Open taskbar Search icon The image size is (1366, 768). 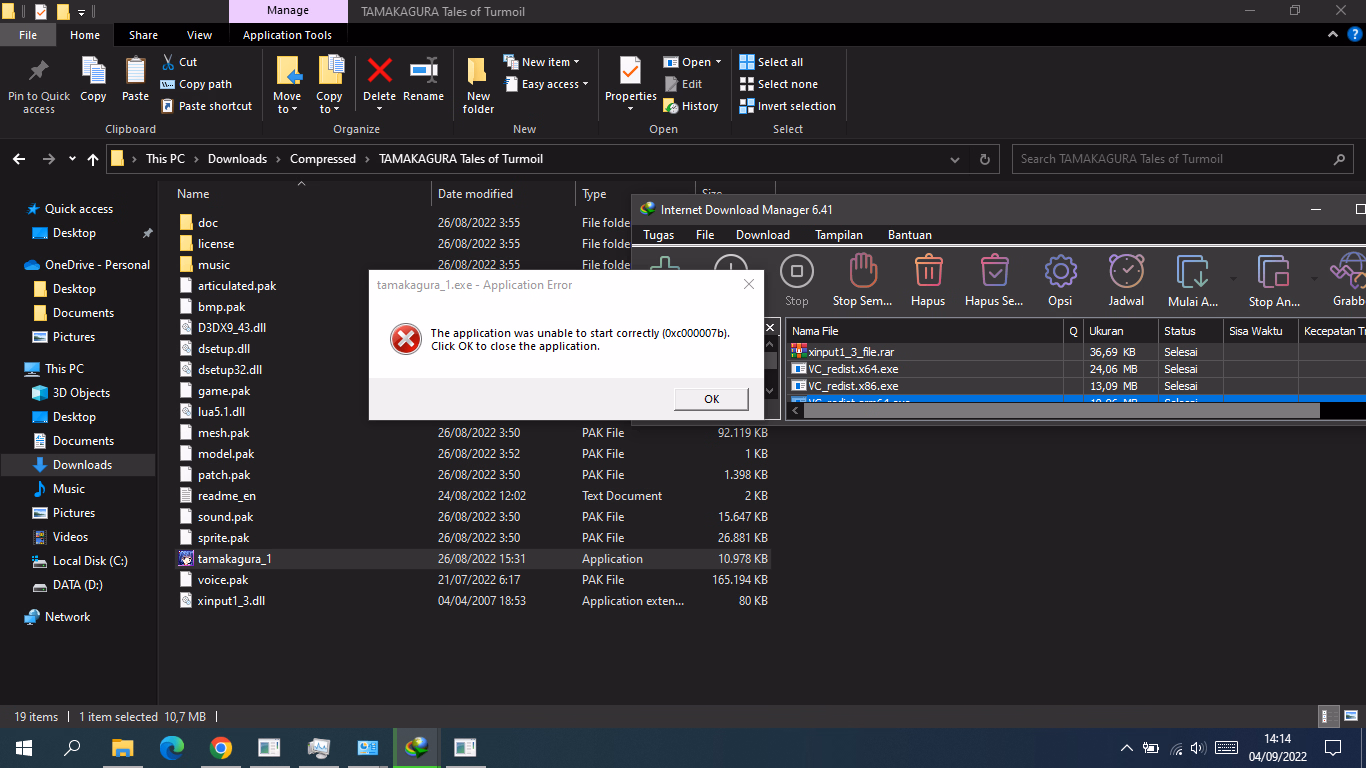72,748
